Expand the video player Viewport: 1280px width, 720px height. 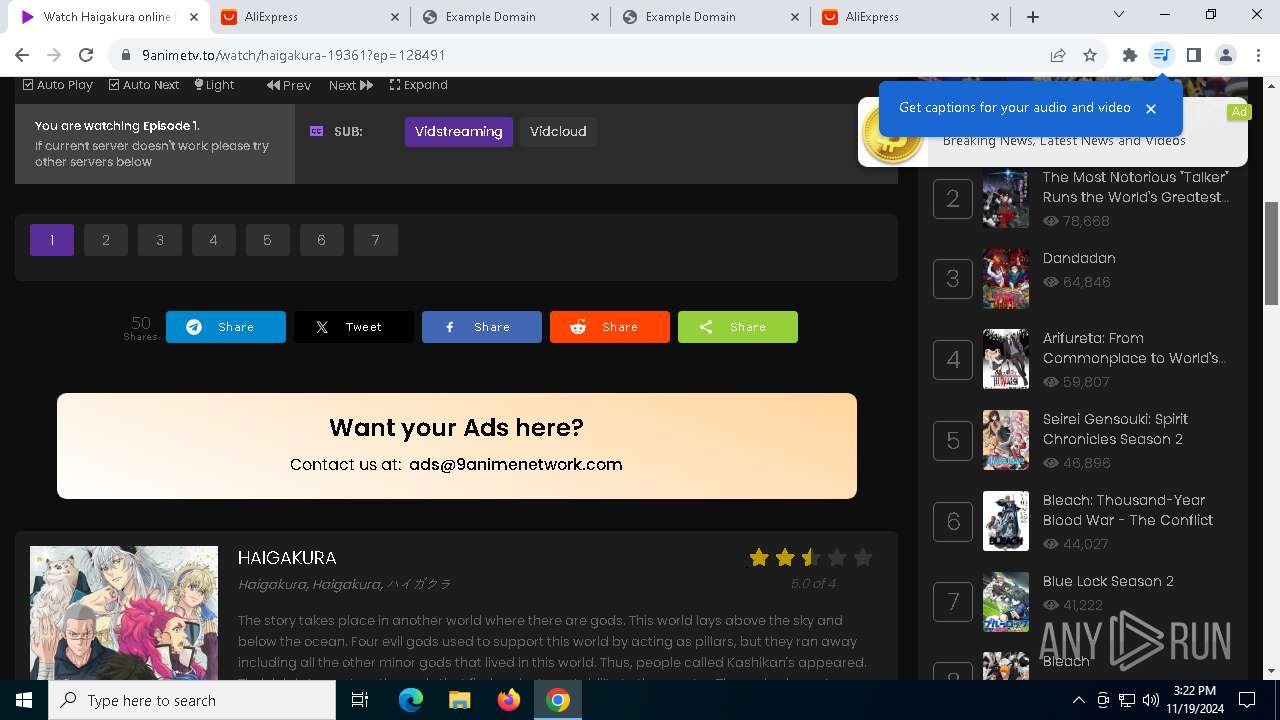[x=419, y=85]
